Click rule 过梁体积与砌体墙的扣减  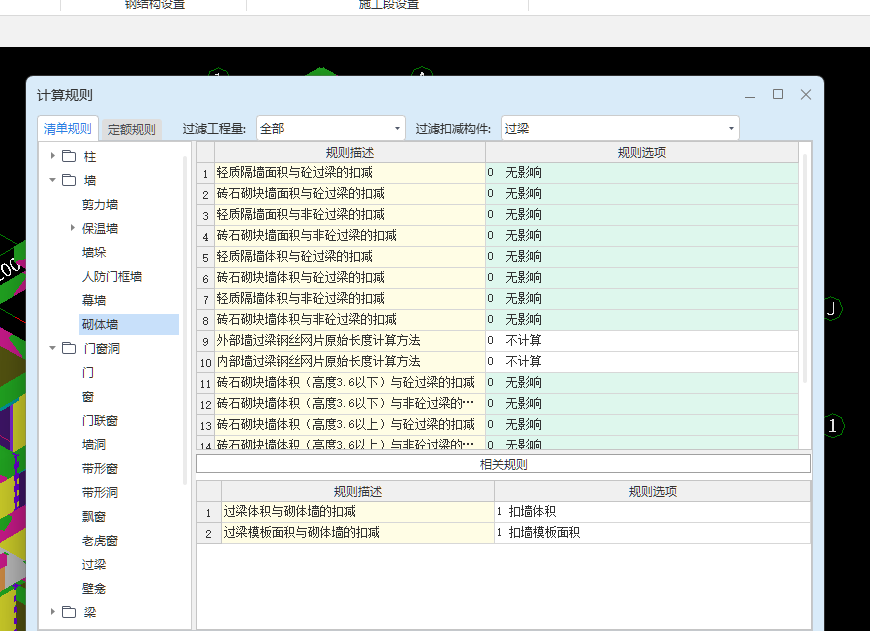pyautogui.click(x=358, y=512)
